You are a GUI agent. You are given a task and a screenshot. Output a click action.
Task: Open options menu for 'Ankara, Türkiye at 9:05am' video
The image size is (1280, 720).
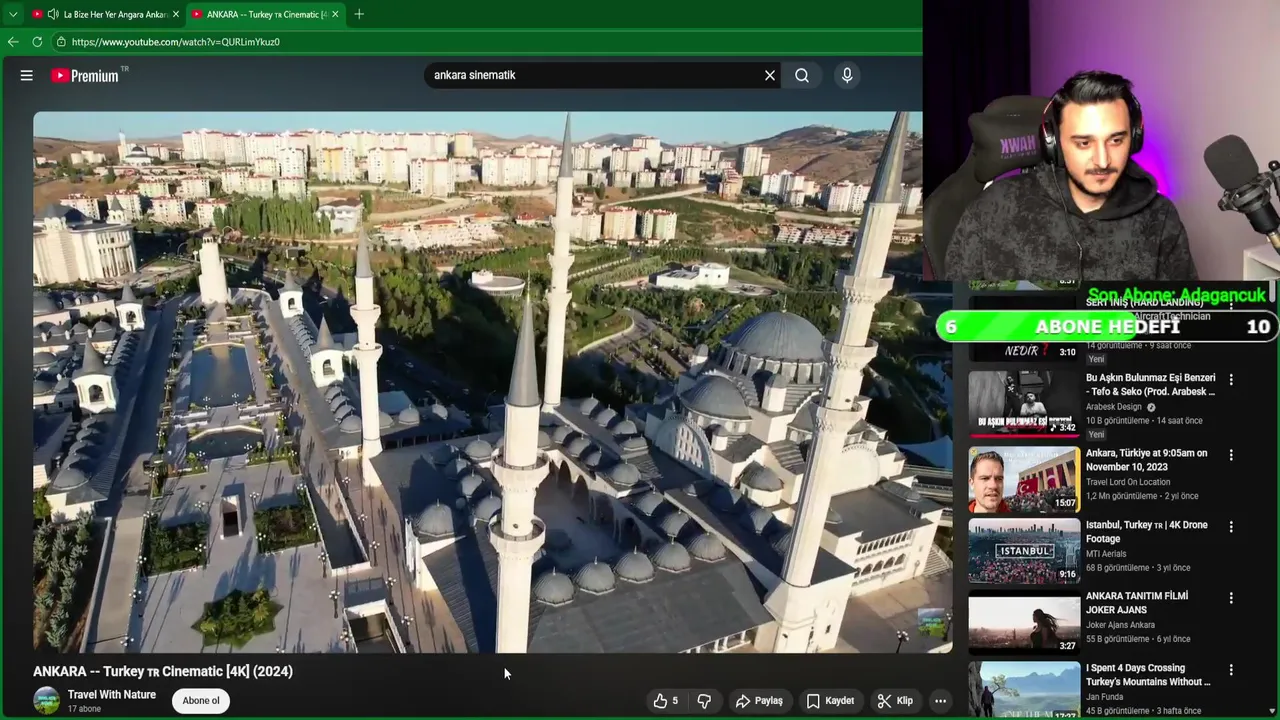tap(1231, 455)
